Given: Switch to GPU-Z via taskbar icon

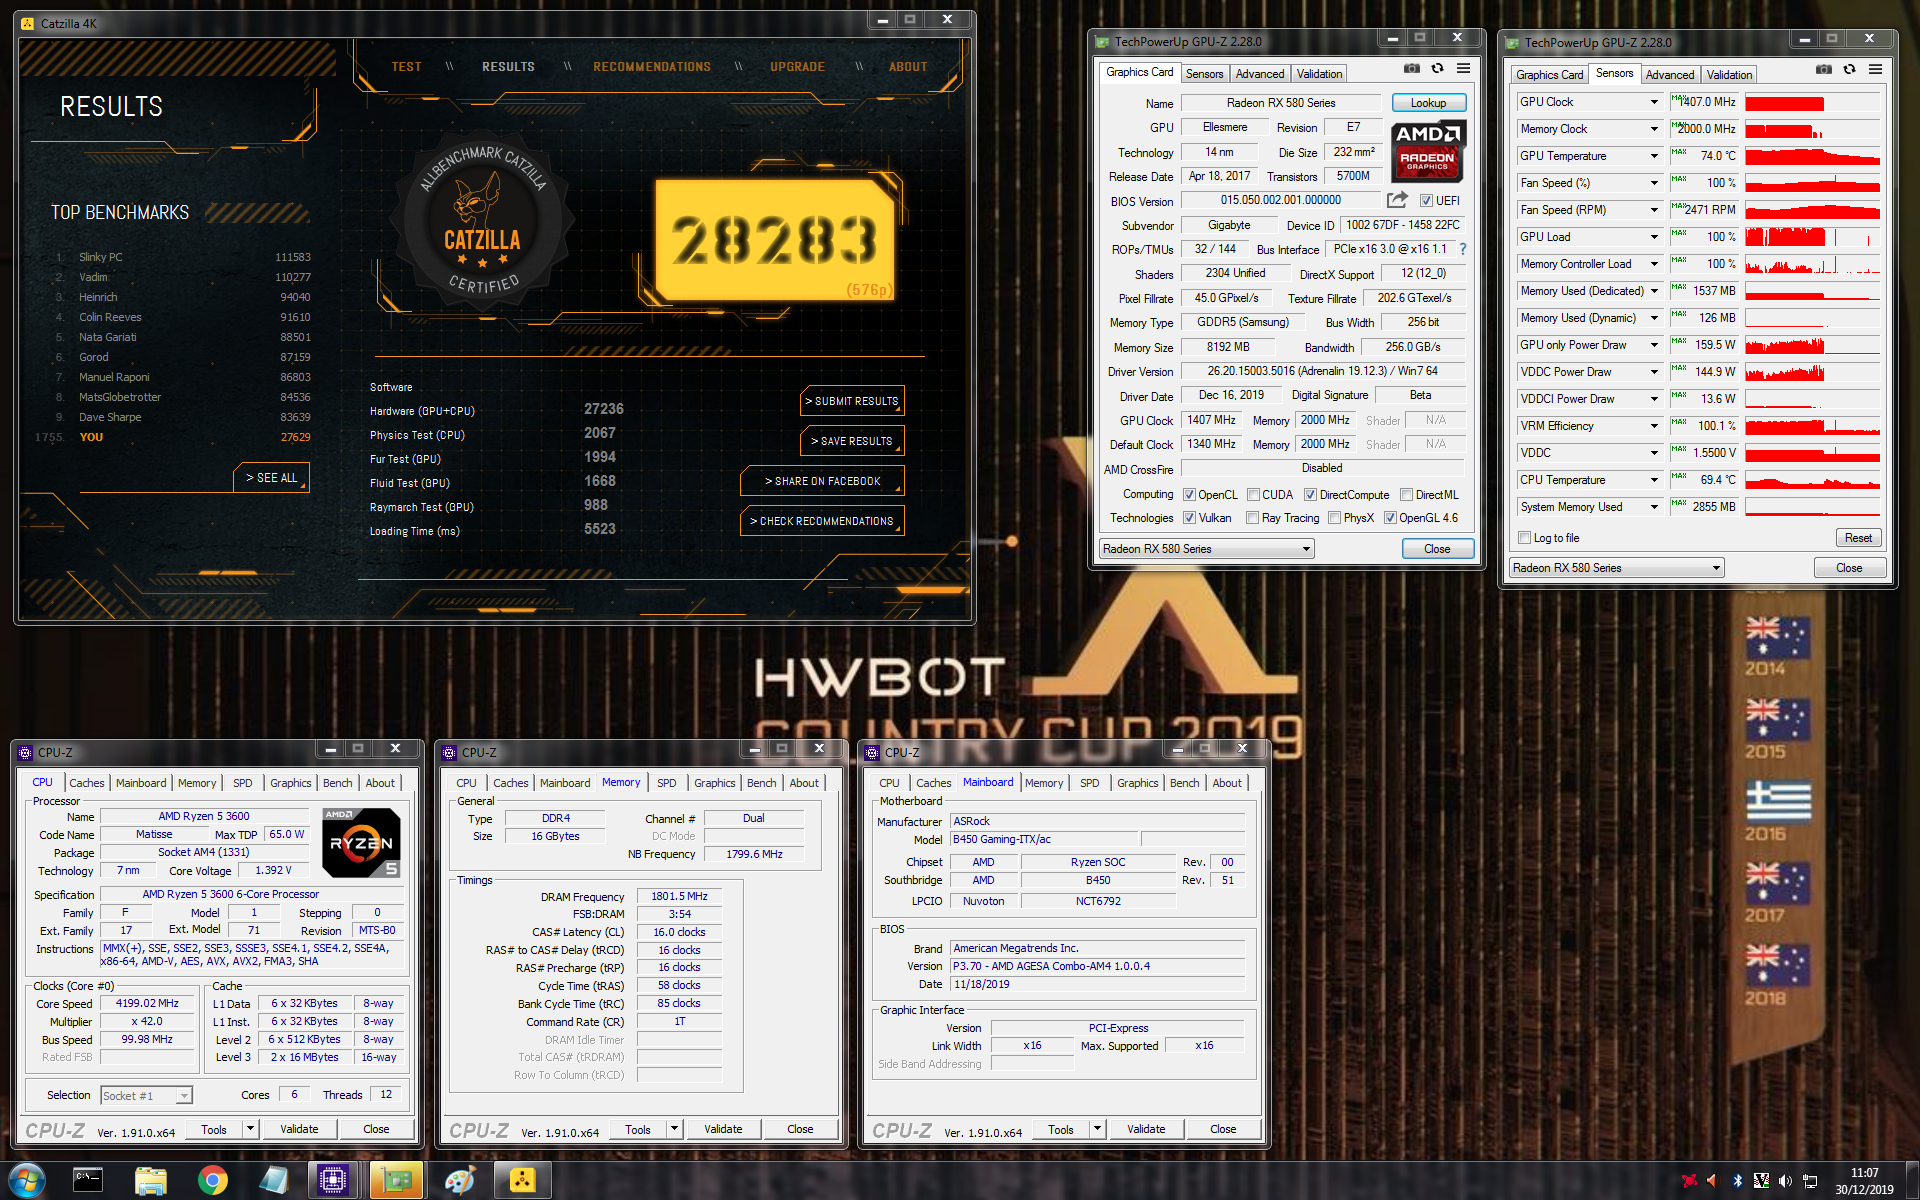Looking at the screenshot, I should [x=396, y=1180].
